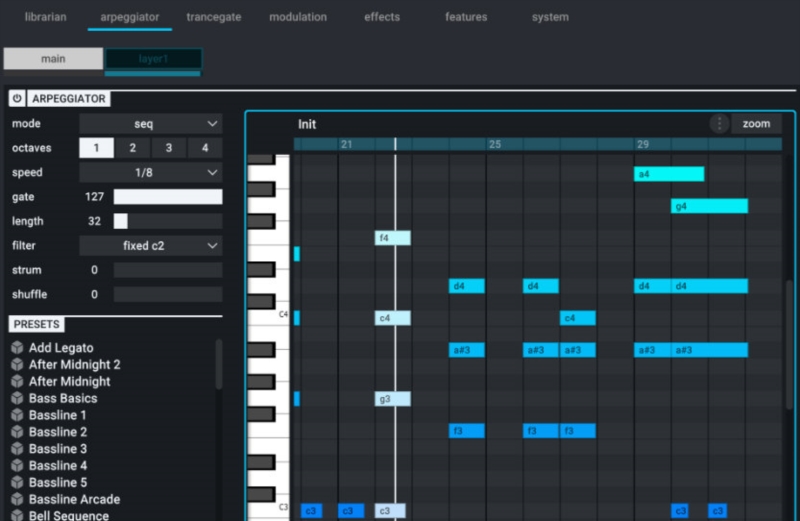The image size is (800, 521).
Task: Load the Bell Sequence preset
Action: [x=68, y=515]
